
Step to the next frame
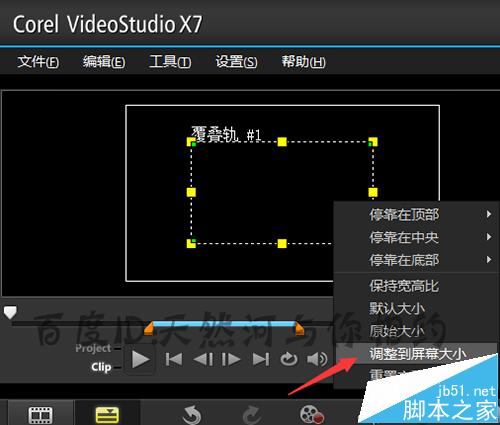point(231,360)
